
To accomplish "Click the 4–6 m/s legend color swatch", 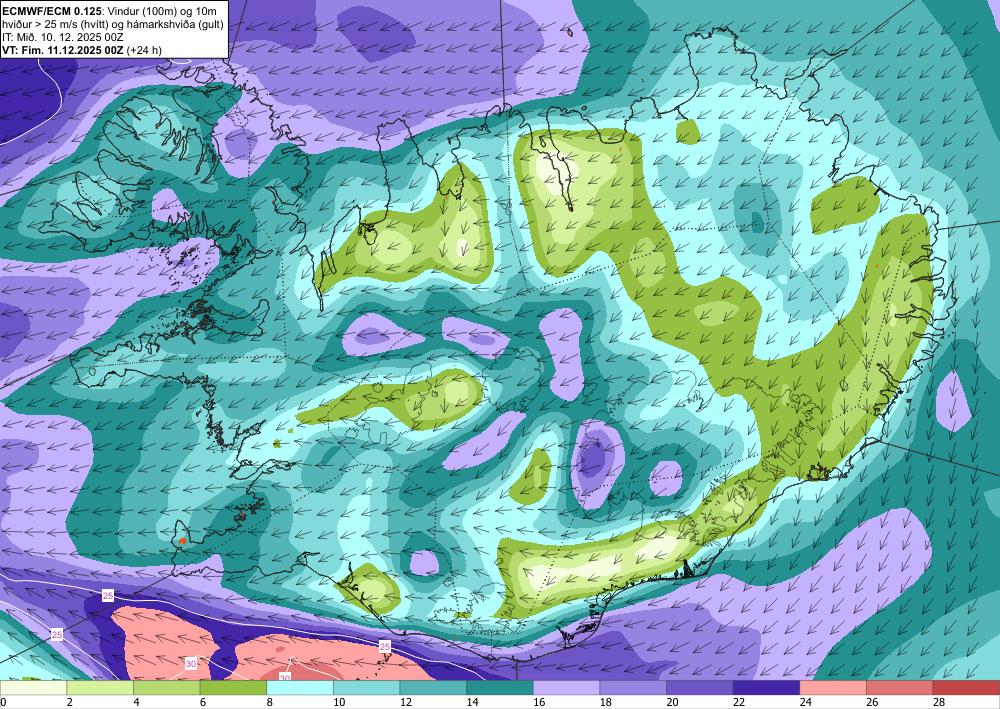I will click(x=166, y=688).
